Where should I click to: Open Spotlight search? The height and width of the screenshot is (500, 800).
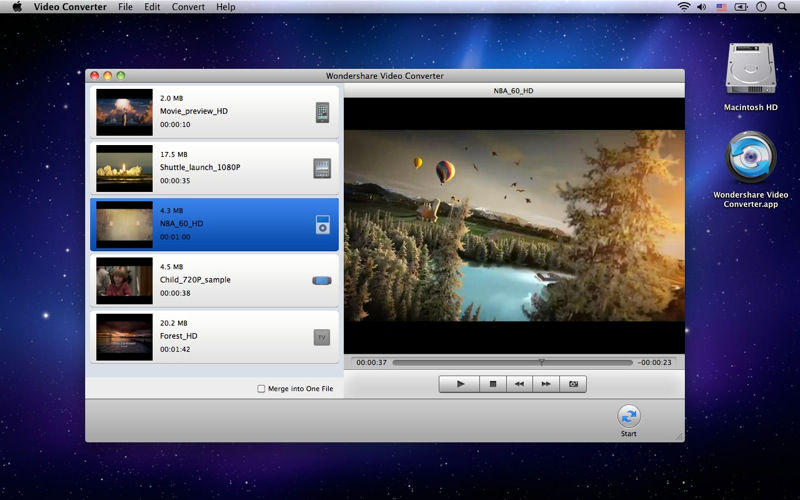pos(782,7)
